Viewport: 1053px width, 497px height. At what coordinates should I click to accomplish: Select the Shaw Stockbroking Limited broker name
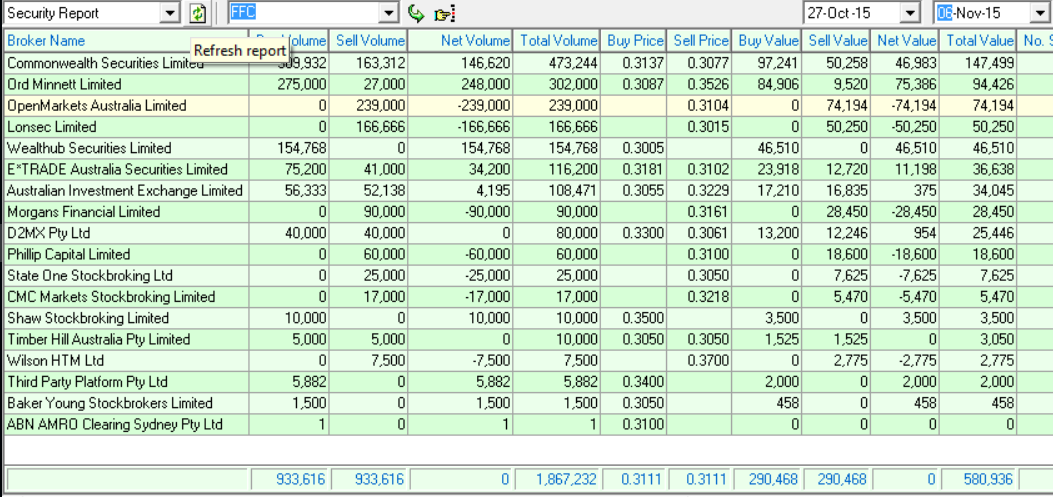pos(87,318)
